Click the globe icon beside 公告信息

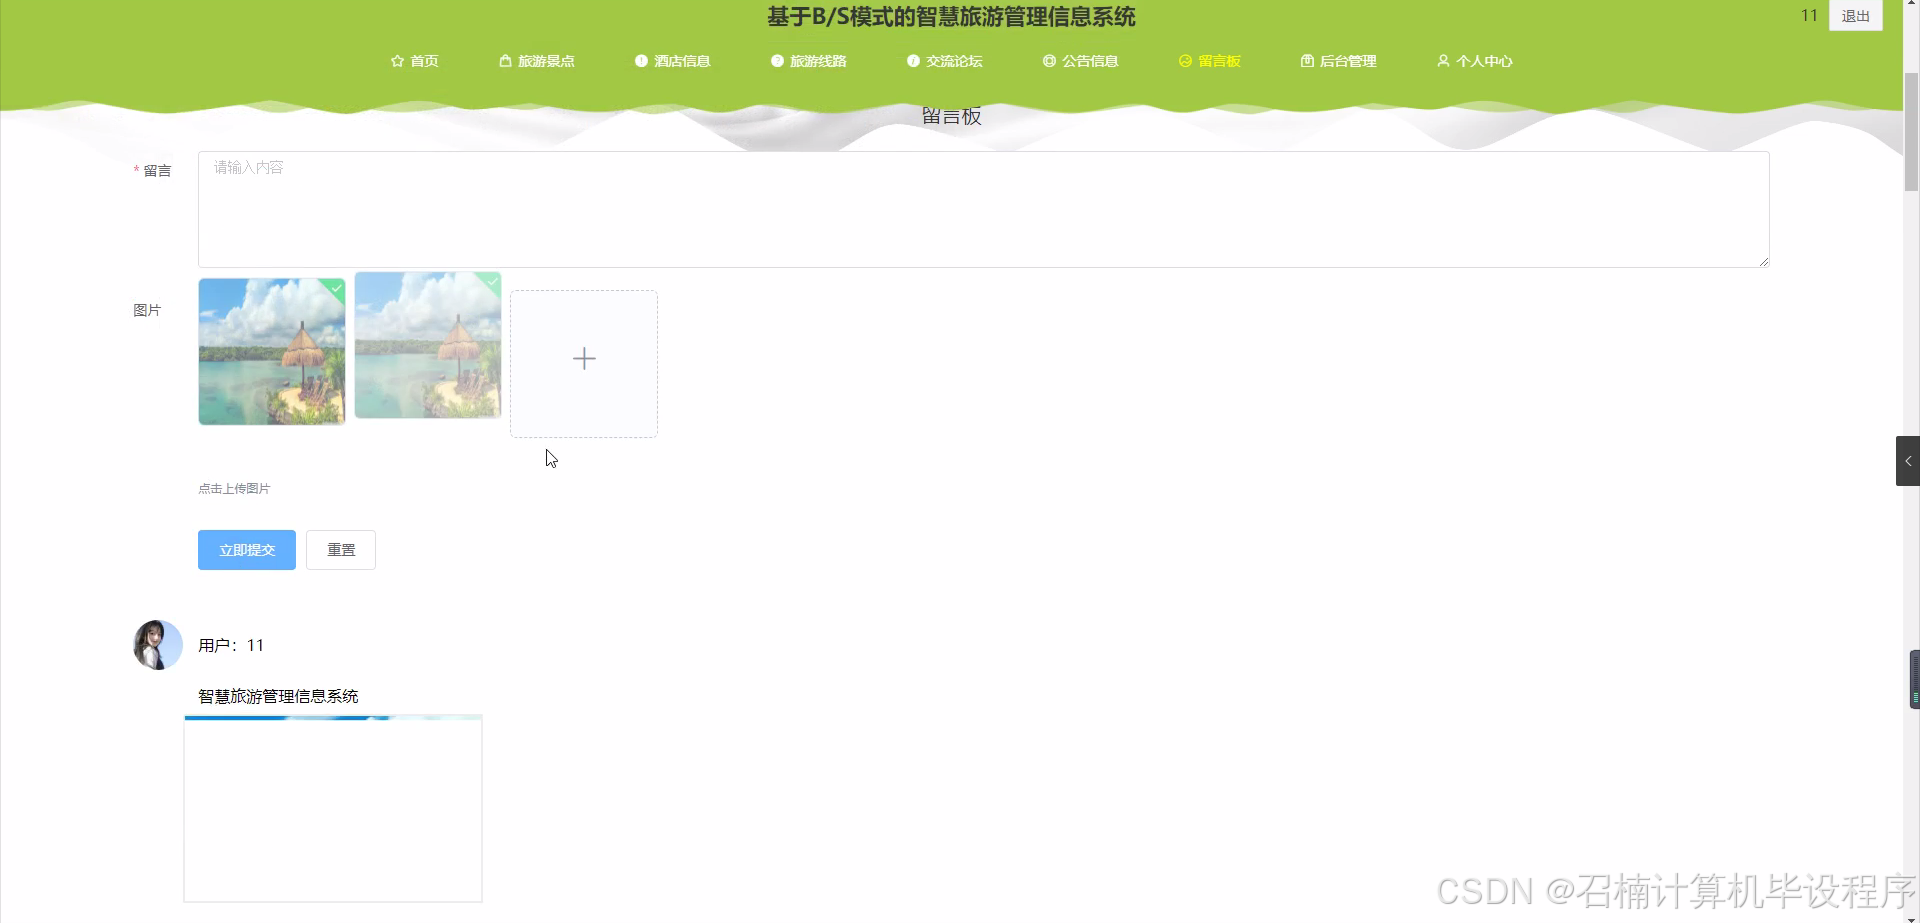[x=1048, y=61]
